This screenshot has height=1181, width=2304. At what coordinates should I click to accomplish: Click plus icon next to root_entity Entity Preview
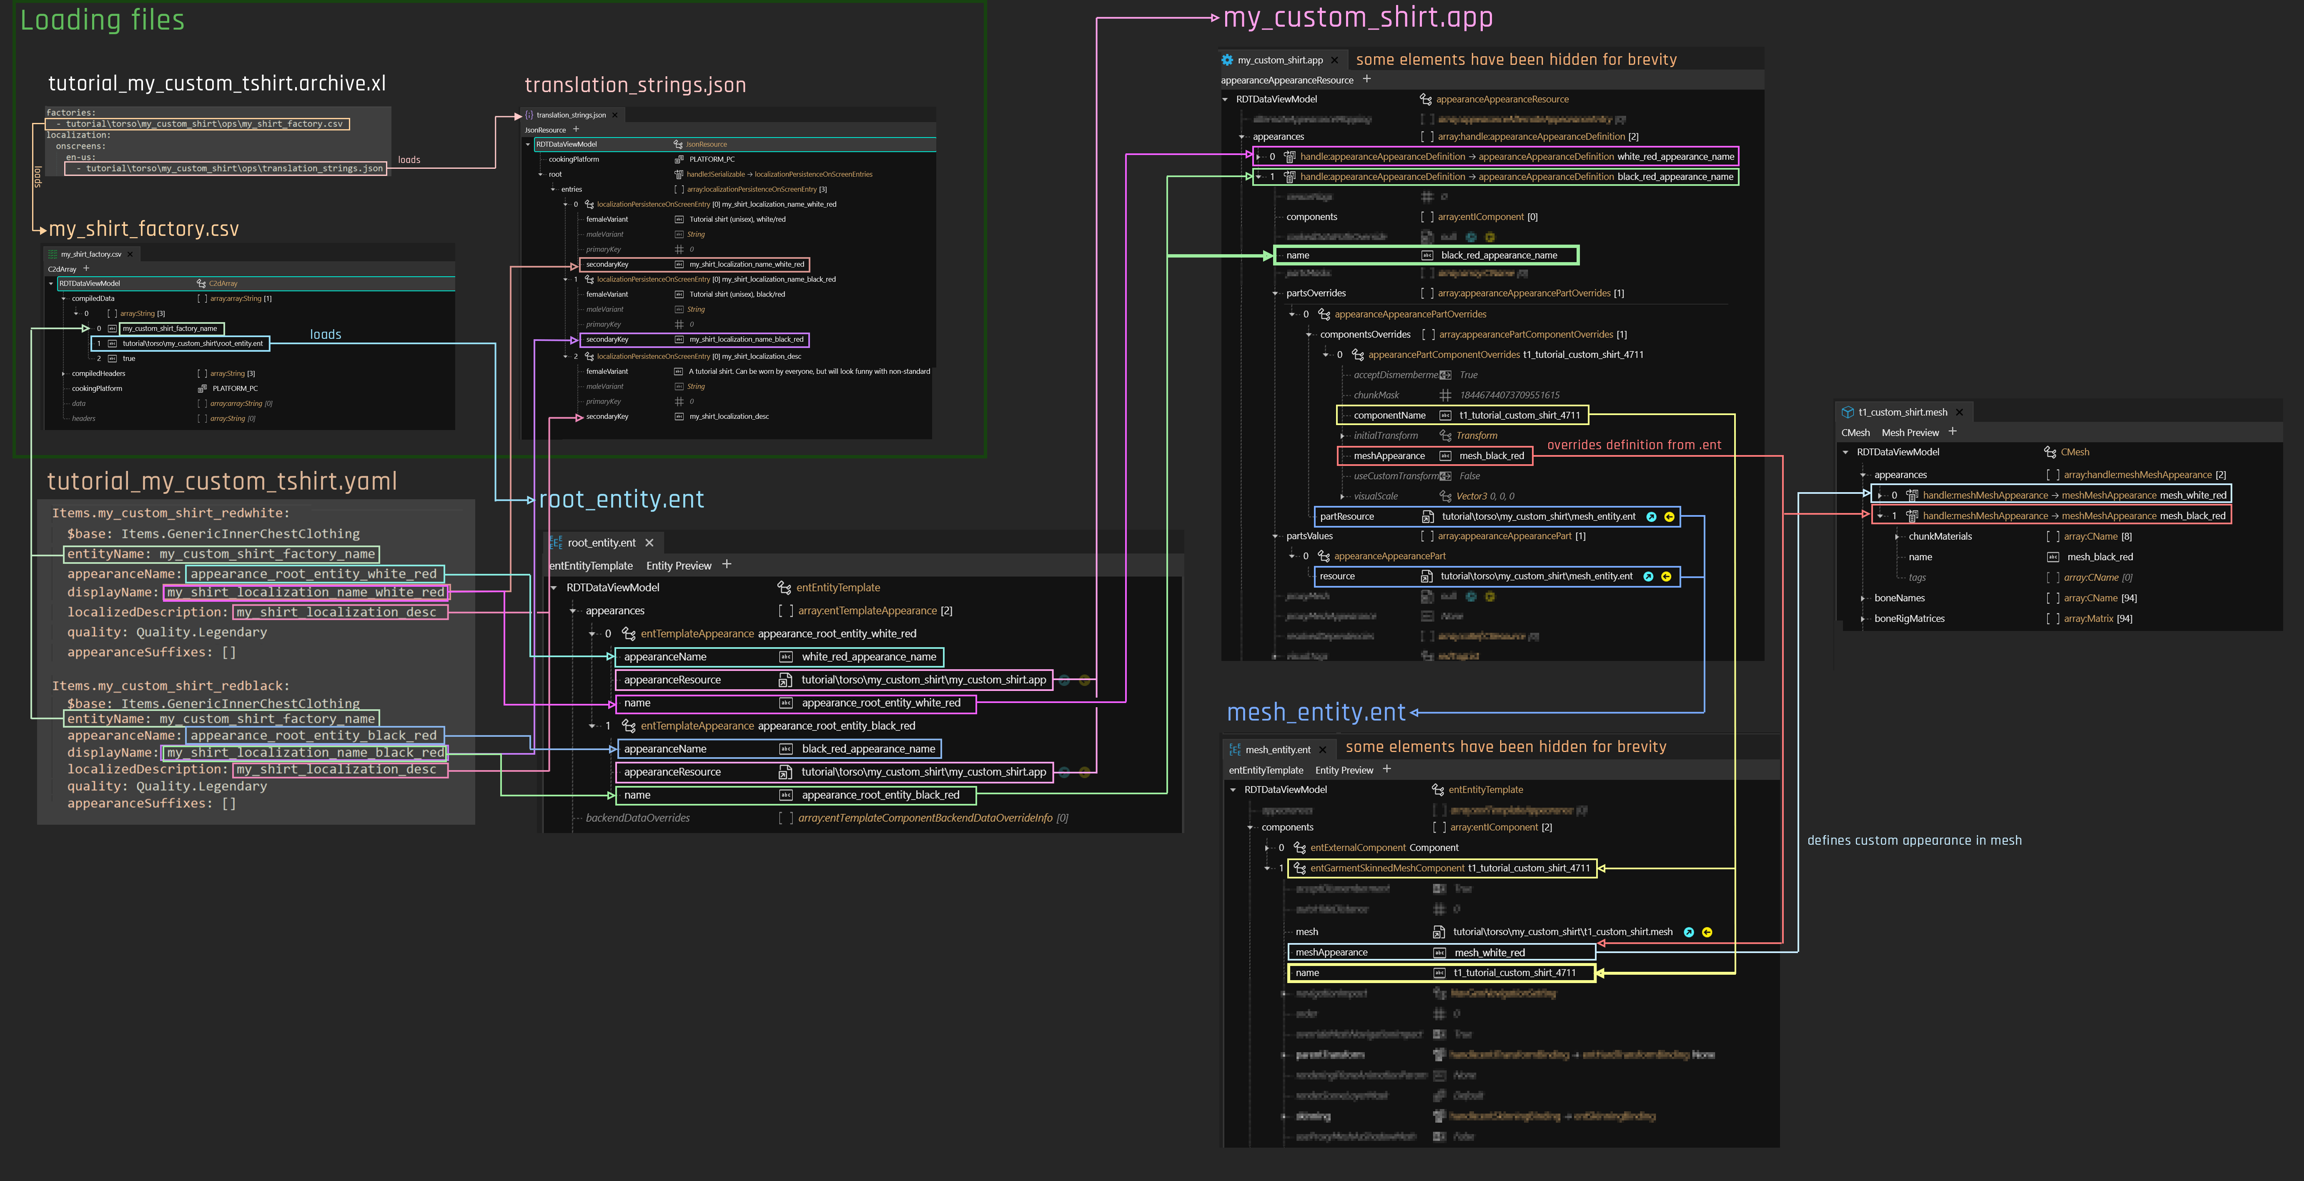(x=727, y=565)
